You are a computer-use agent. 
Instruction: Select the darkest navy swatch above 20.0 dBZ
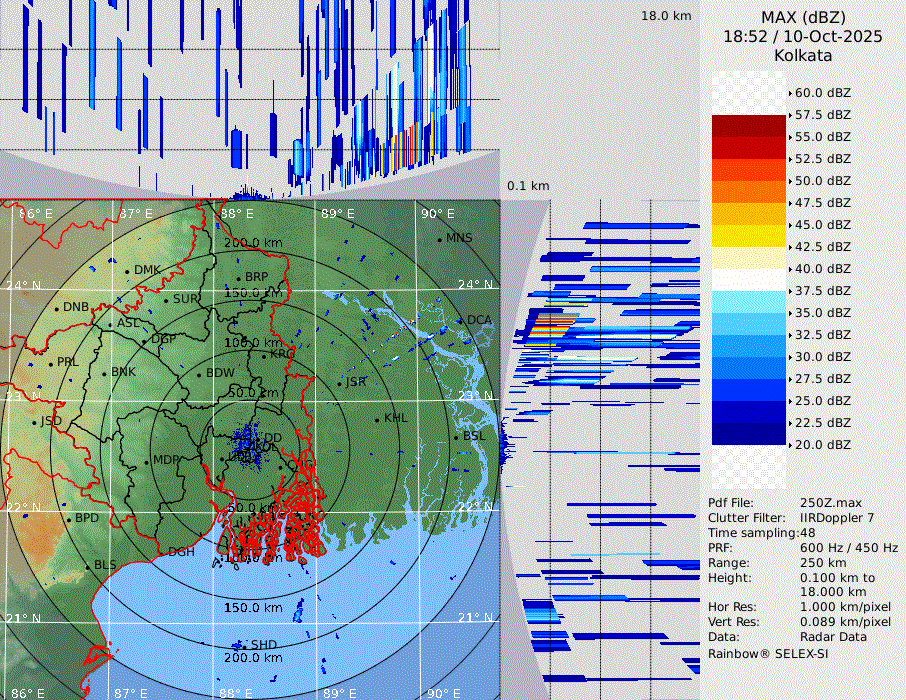click(749, 434)
